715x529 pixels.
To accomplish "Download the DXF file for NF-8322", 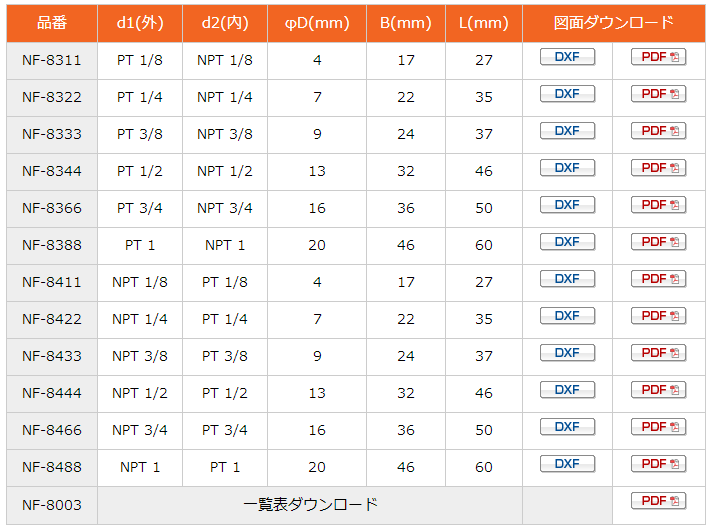I will tap(567, 94).
